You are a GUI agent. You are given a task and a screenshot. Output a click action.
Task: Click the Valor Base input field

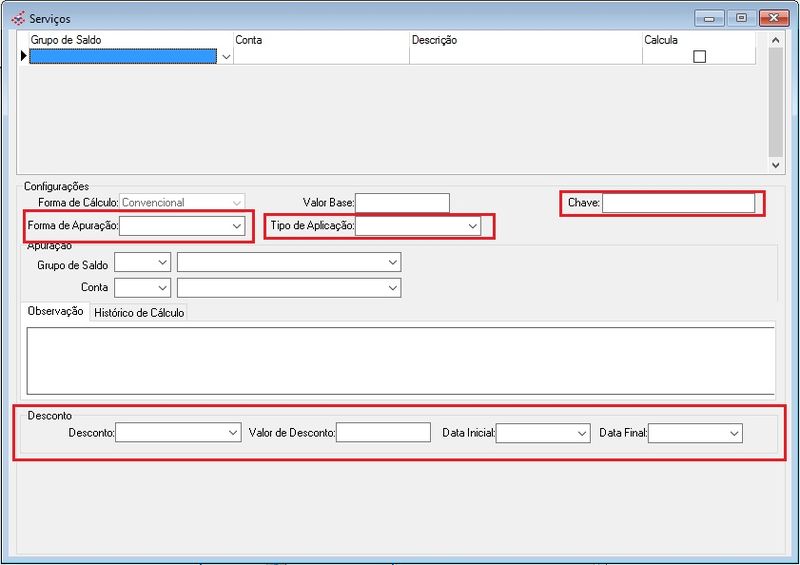[402, 203]
